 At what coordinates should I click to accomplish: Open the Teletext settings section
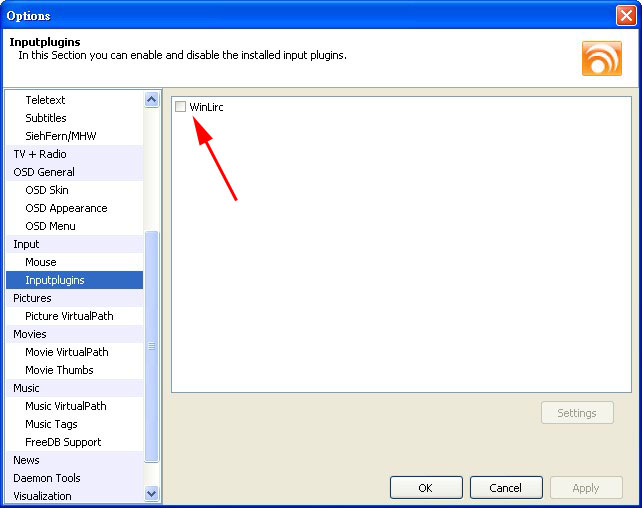click(45, 100)
